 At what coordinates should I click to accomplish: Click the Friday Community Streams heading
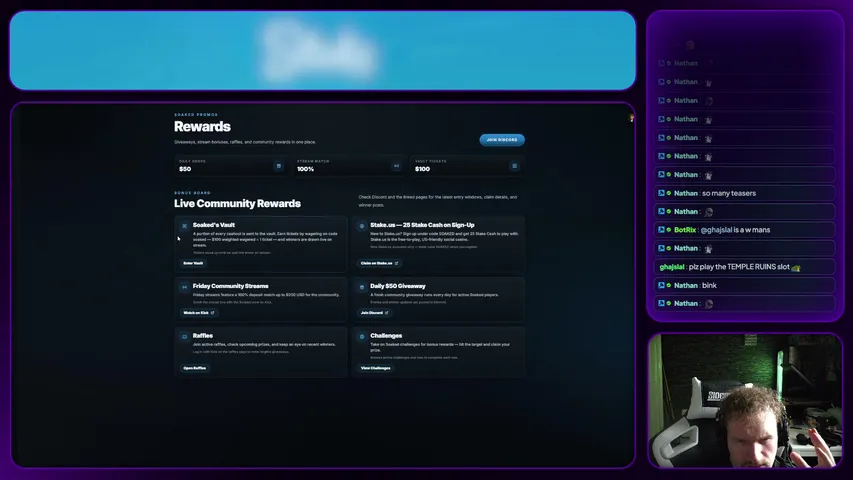[231, 286]
